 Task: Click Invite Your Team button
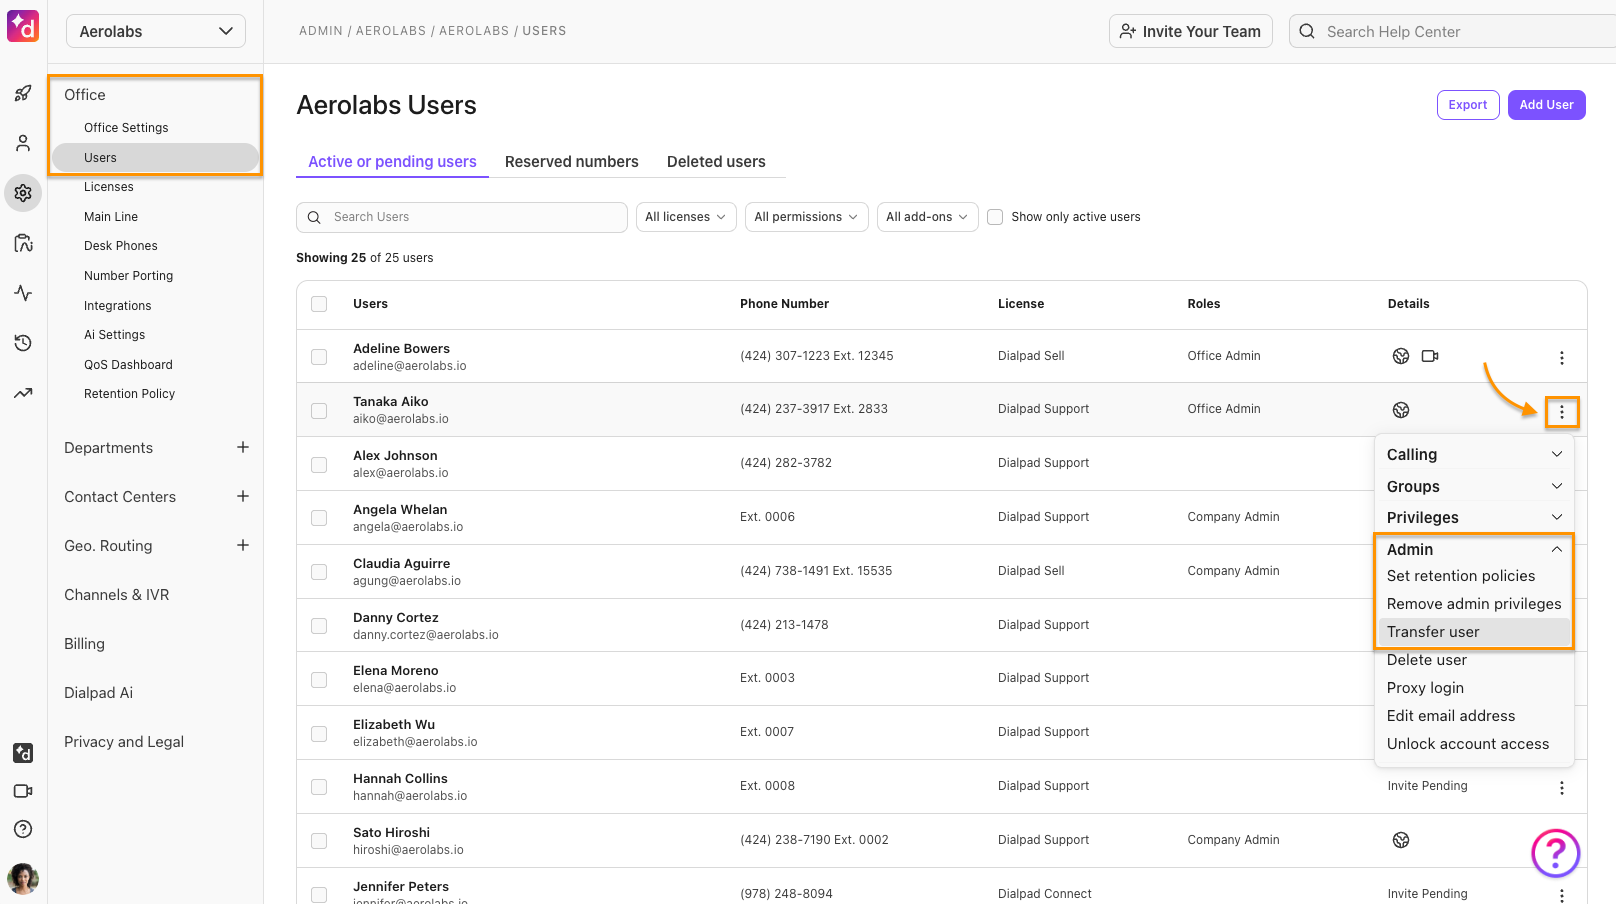click(x=1190, y=31)
